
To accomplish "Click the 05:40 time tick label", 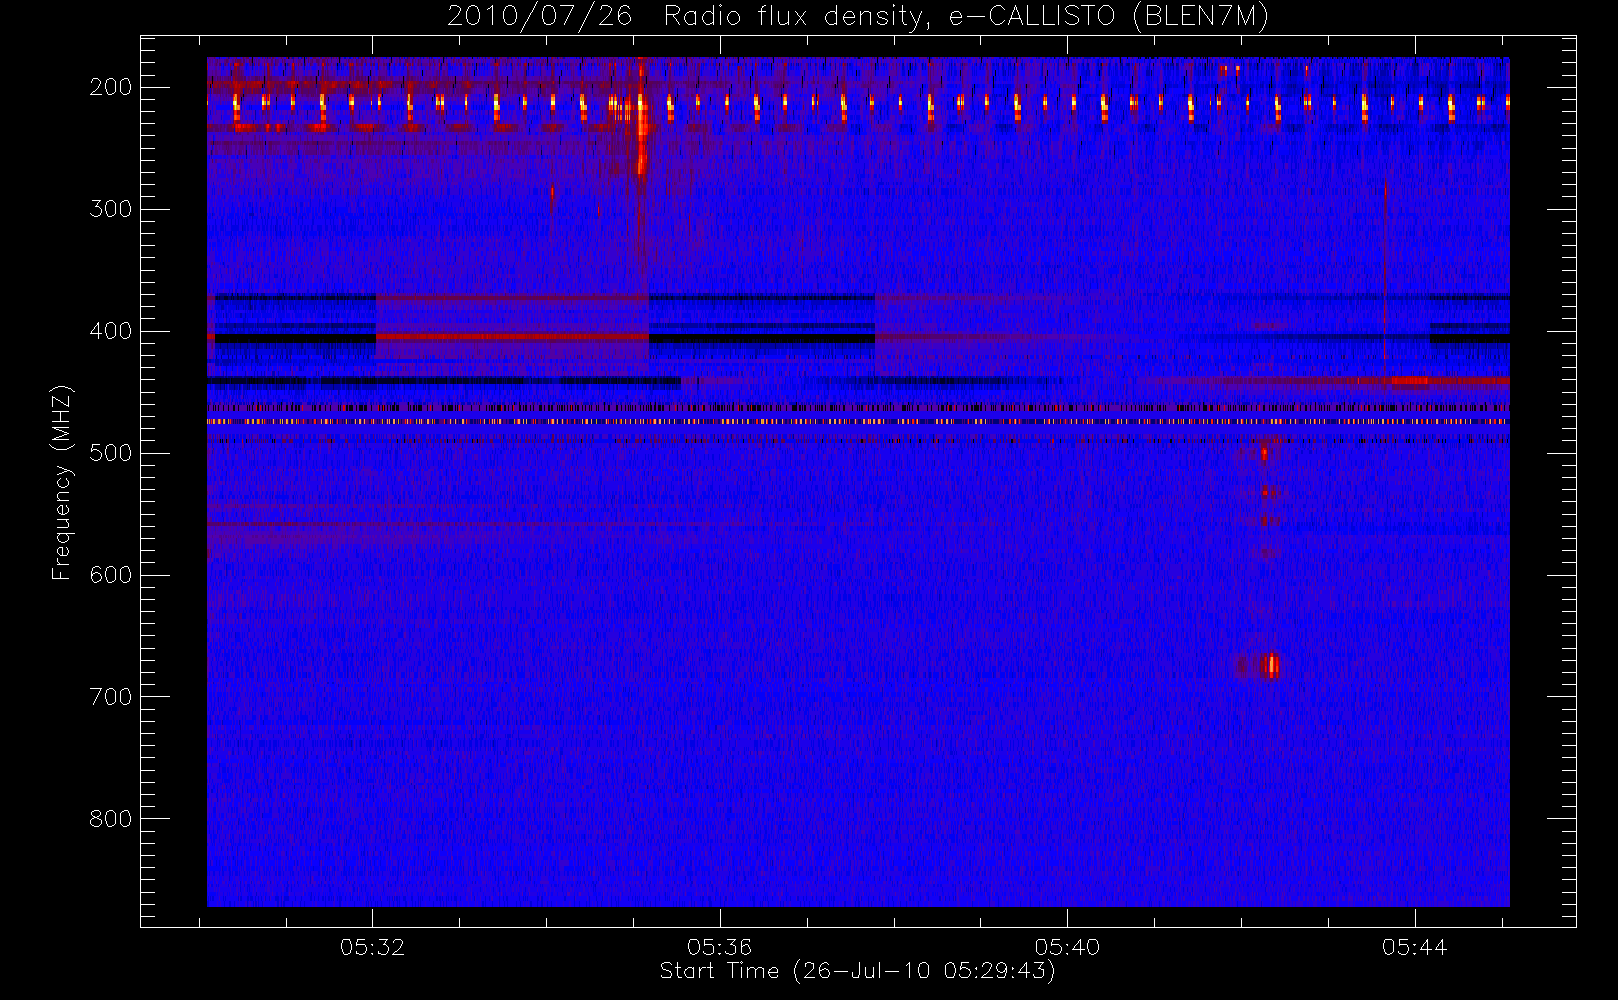I will coord(1067,947).
